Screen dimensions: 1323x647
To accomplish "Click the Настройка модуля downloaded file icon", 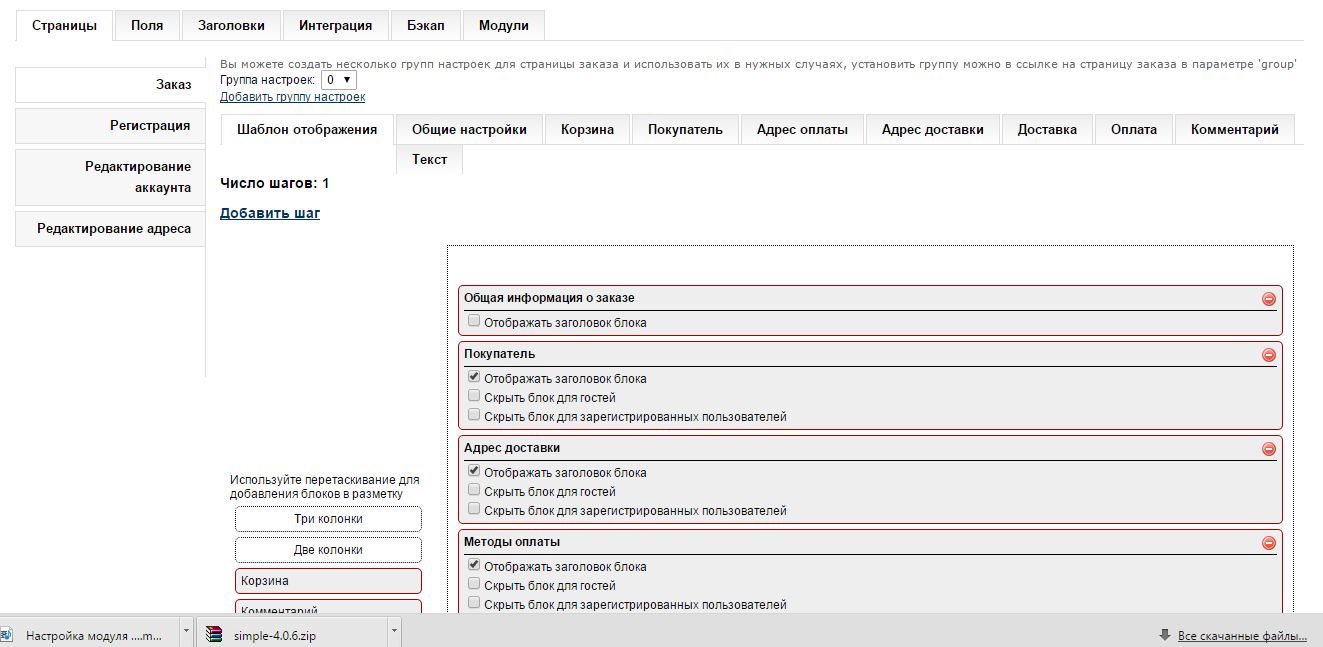I will [6, 634].
